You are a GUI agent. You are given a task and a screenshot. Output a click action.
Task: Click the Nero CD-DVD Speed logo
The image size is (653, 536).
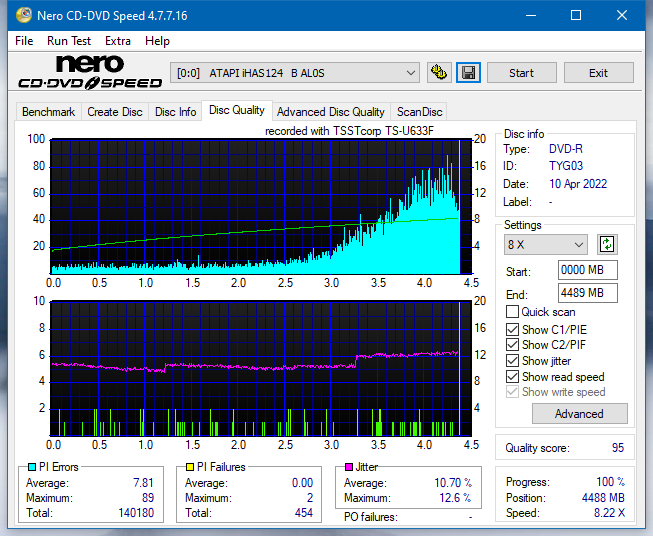[x=90, y=72]
